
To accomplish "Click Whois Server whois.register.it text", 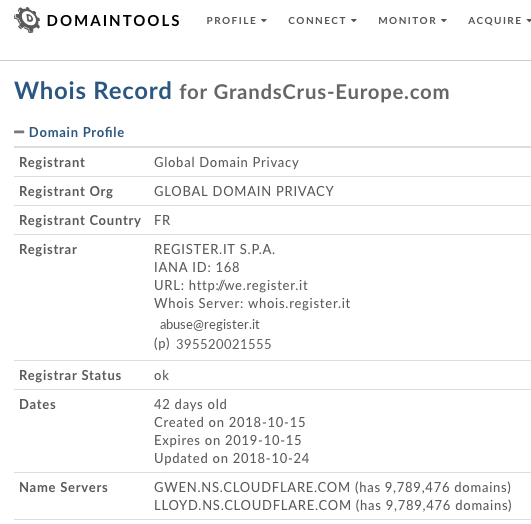I will tap(252, 303).
